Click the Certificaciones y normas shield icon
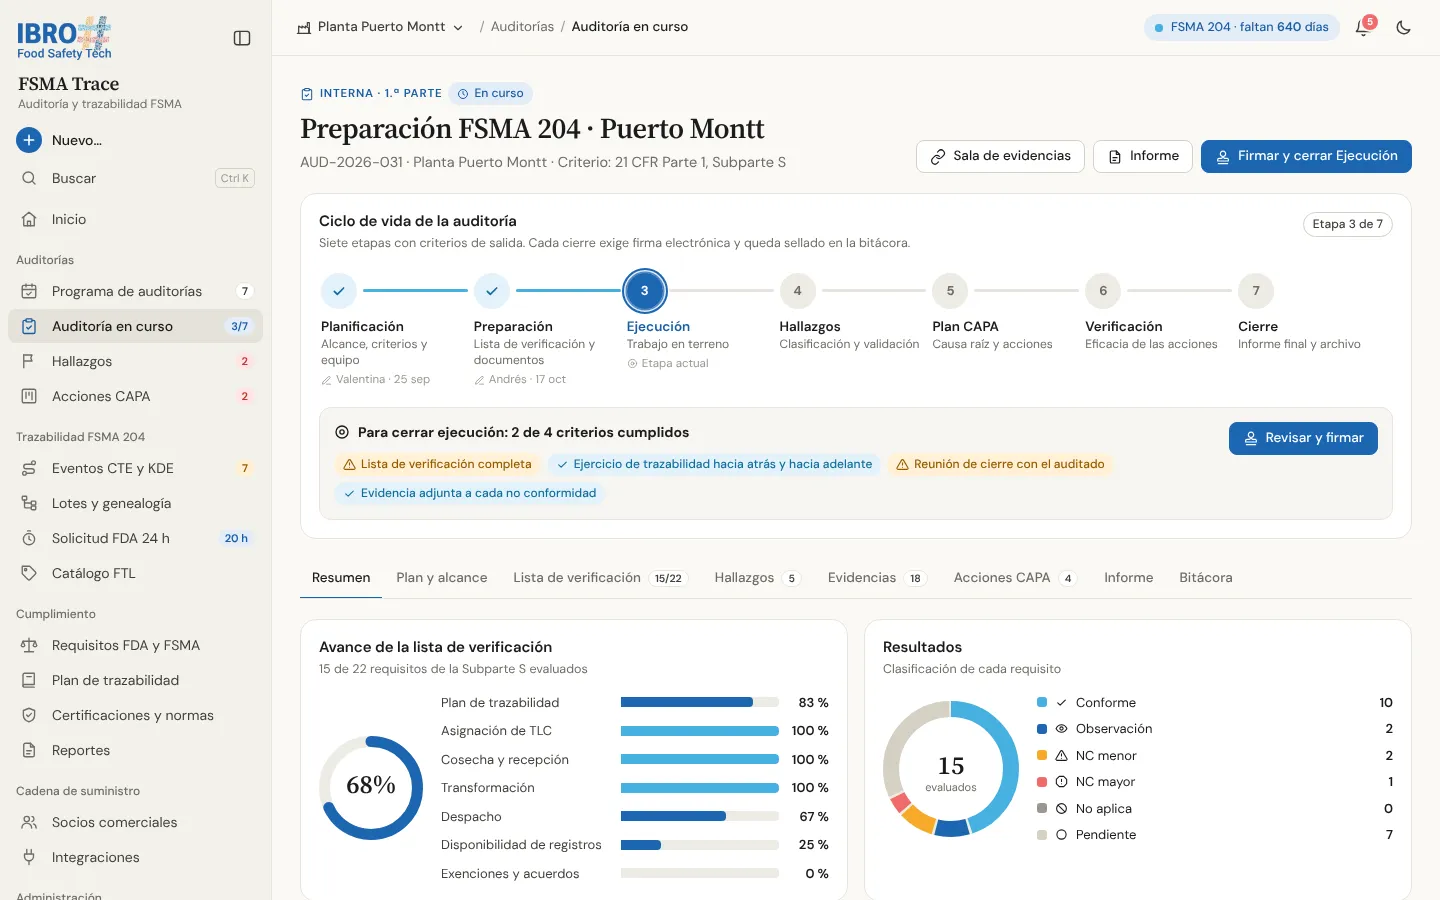This screenshot has width=1440, height=900. tap(29, 715)
